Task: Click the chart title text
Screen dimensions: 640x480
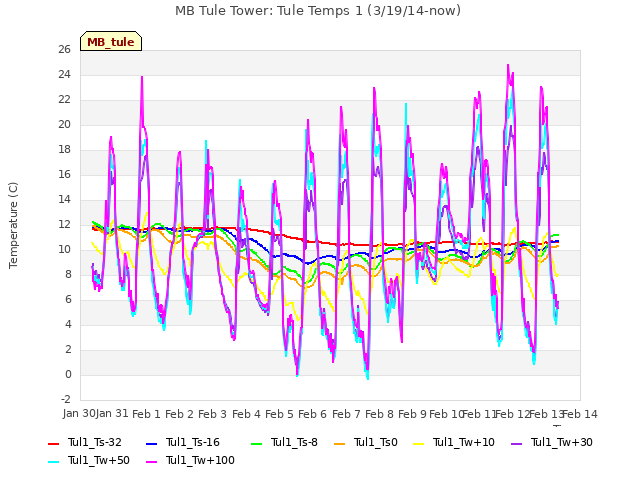Action: [x=318, y=10]
